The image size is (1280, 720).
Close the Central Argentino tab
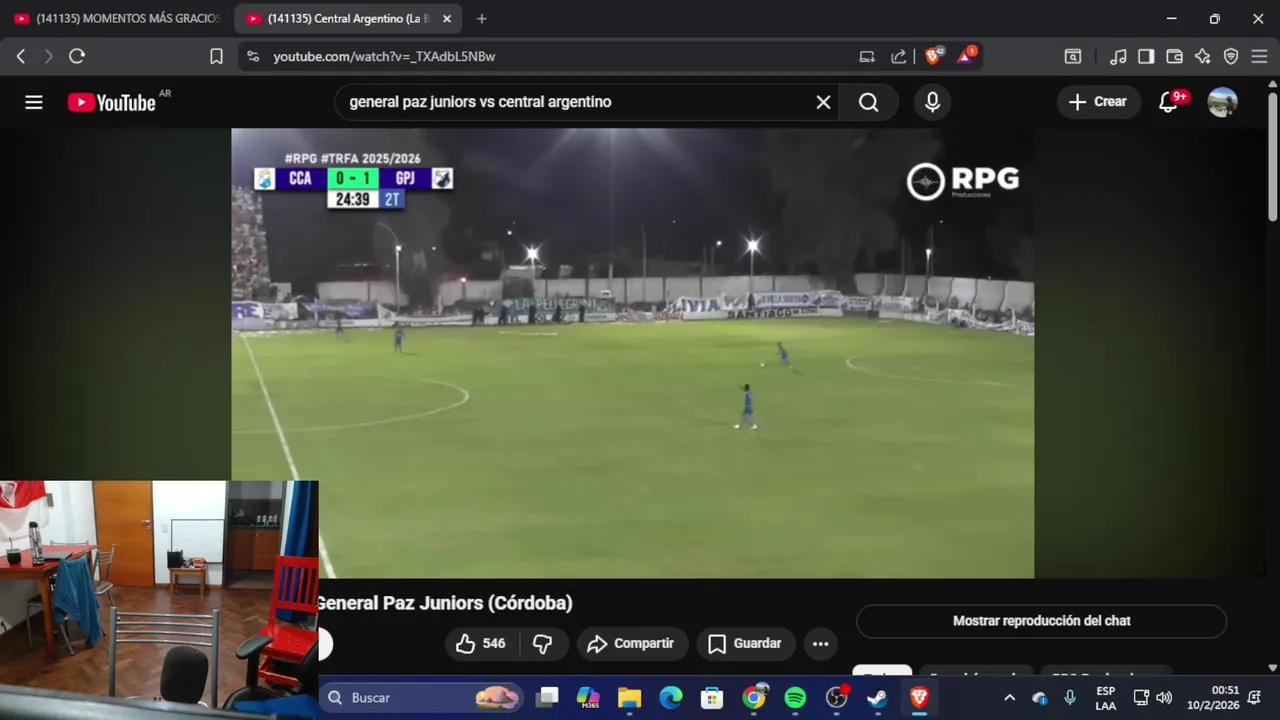point(446,19)
